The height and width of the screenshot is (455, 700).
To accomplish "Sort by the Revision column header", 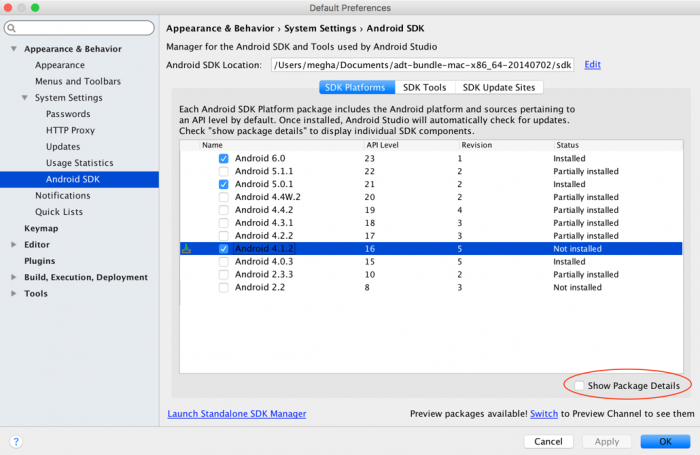I will click(x=506, y=145).
